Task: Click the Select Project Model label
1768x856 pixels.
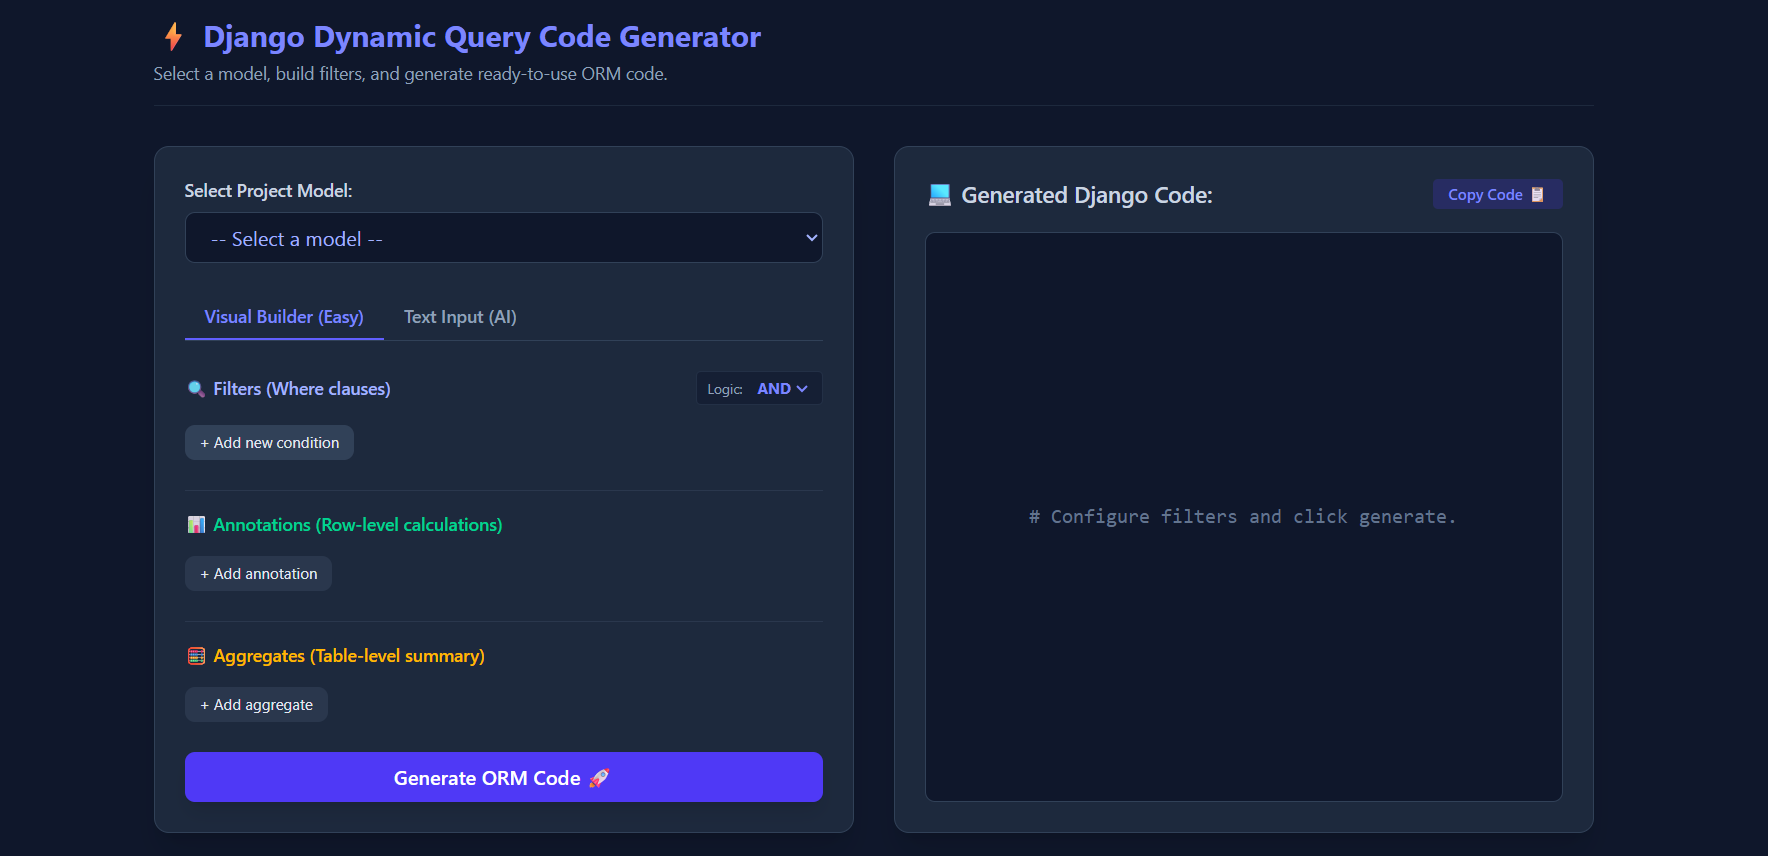Action: [x=268, y=191]
